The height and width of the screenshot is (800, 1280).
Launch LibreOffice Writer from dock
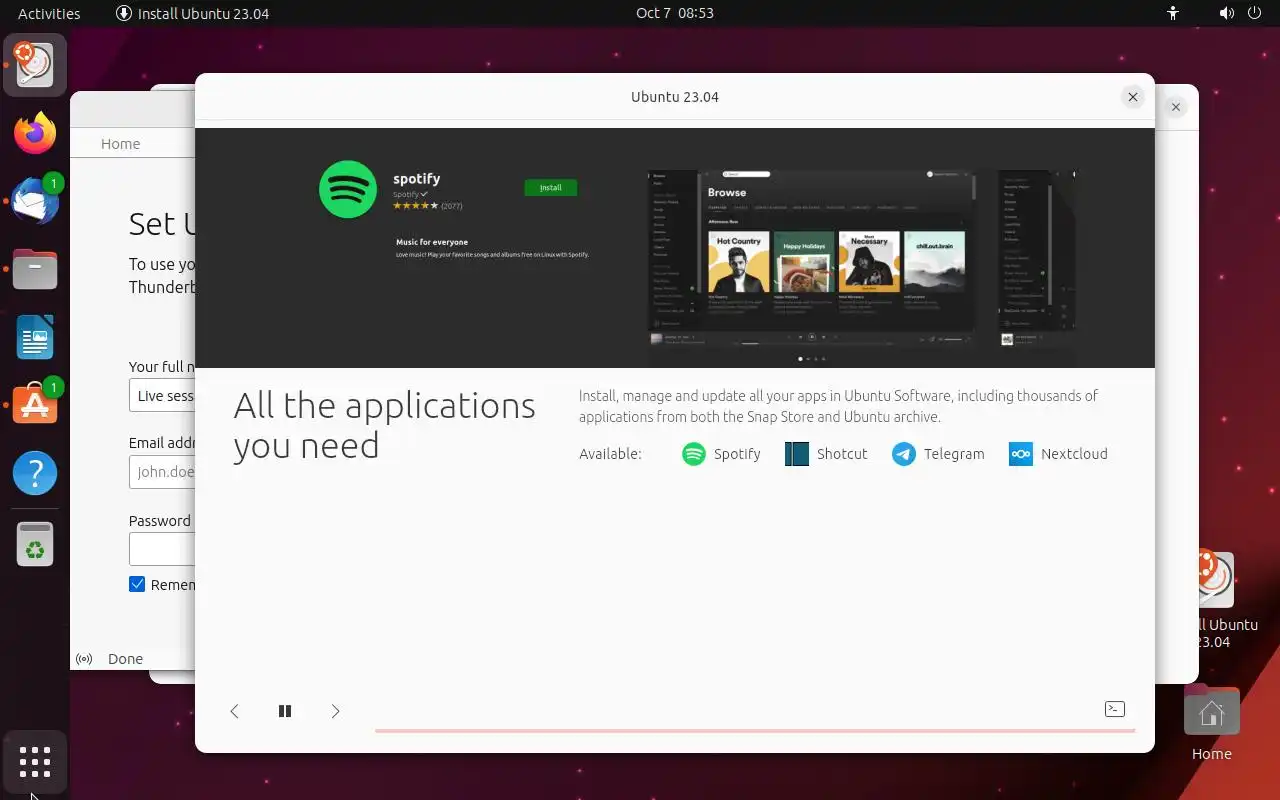35,337
